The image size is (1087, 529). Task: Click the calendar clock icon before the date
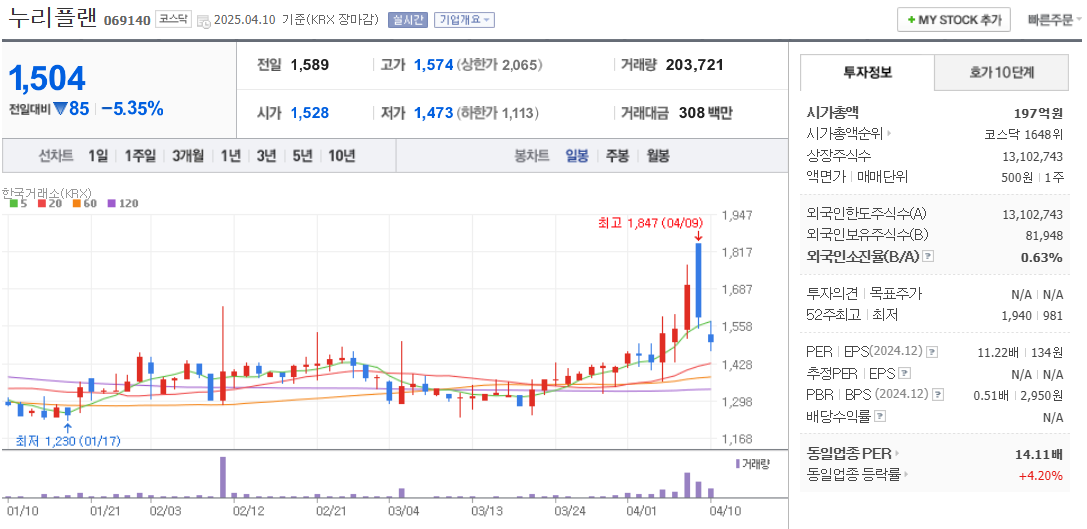coord(204,21)
